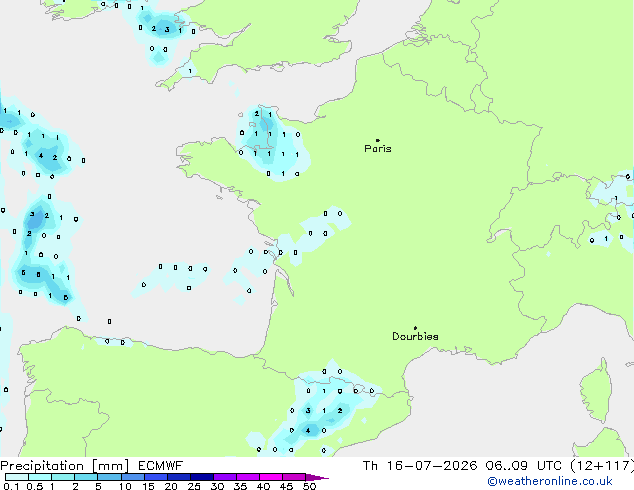Viewport: 634px width, 490px height.
Task: Click the 35 legend scale label
Action: pyautogui.click(x=240, y=486)
